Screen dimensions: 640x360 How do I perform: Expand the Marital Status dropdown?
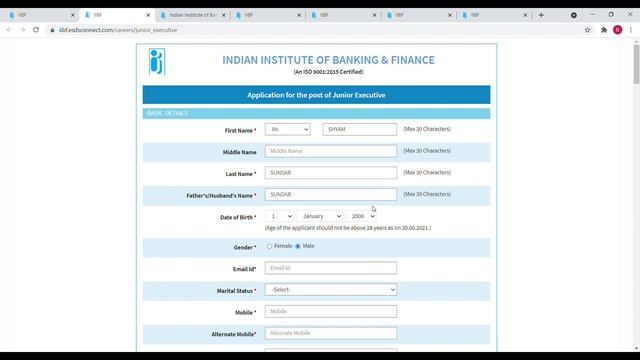pyautogui.click(x=331, y=290)
